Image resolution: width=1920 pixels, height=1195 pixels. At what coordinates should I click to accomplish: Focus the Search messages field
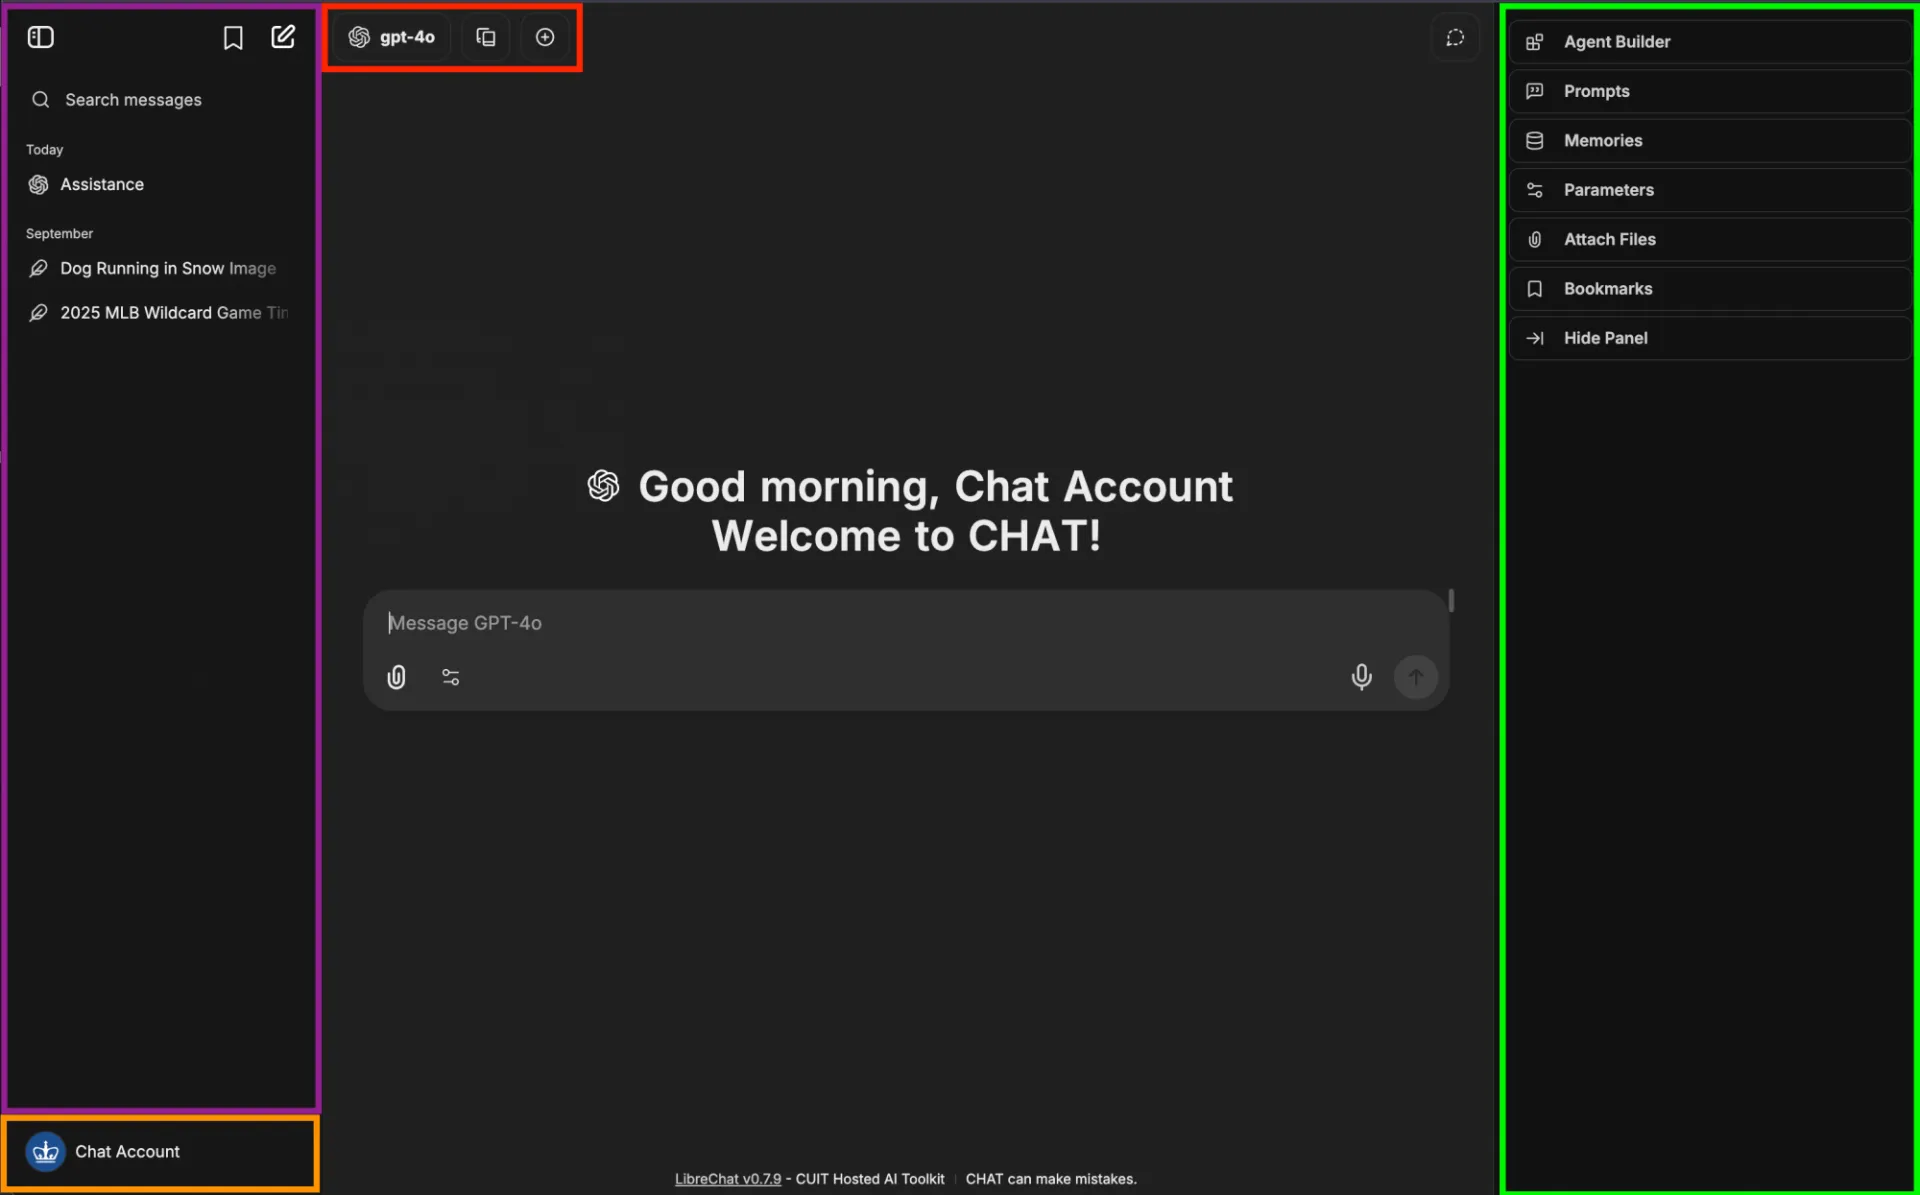pos(160,99)
